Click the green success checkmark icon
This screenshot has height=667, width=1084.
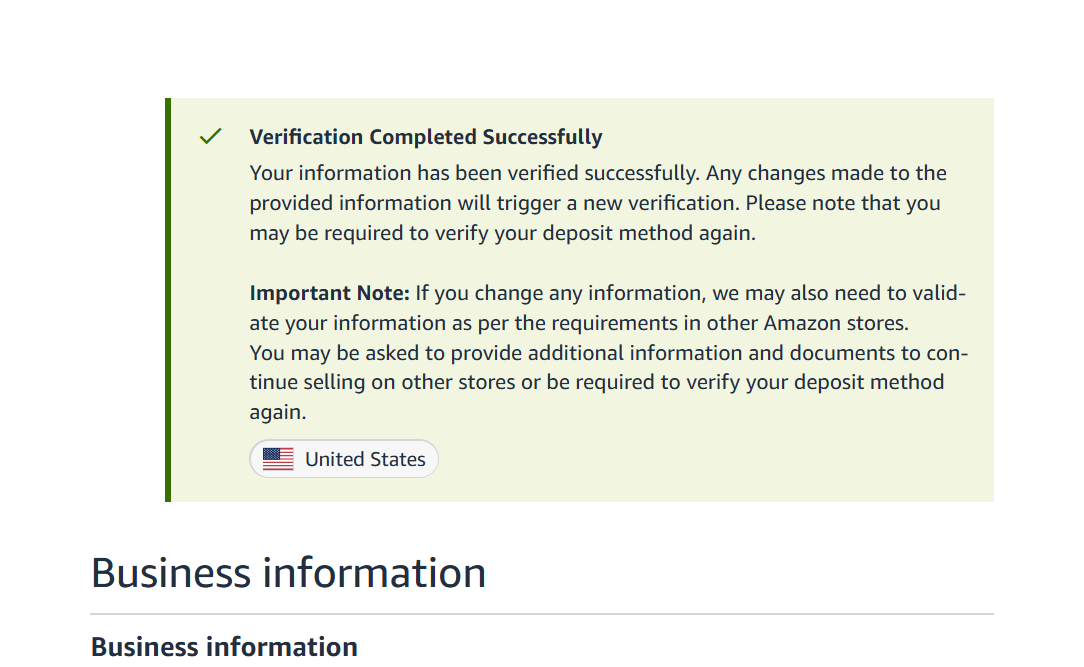coord(210,136)
